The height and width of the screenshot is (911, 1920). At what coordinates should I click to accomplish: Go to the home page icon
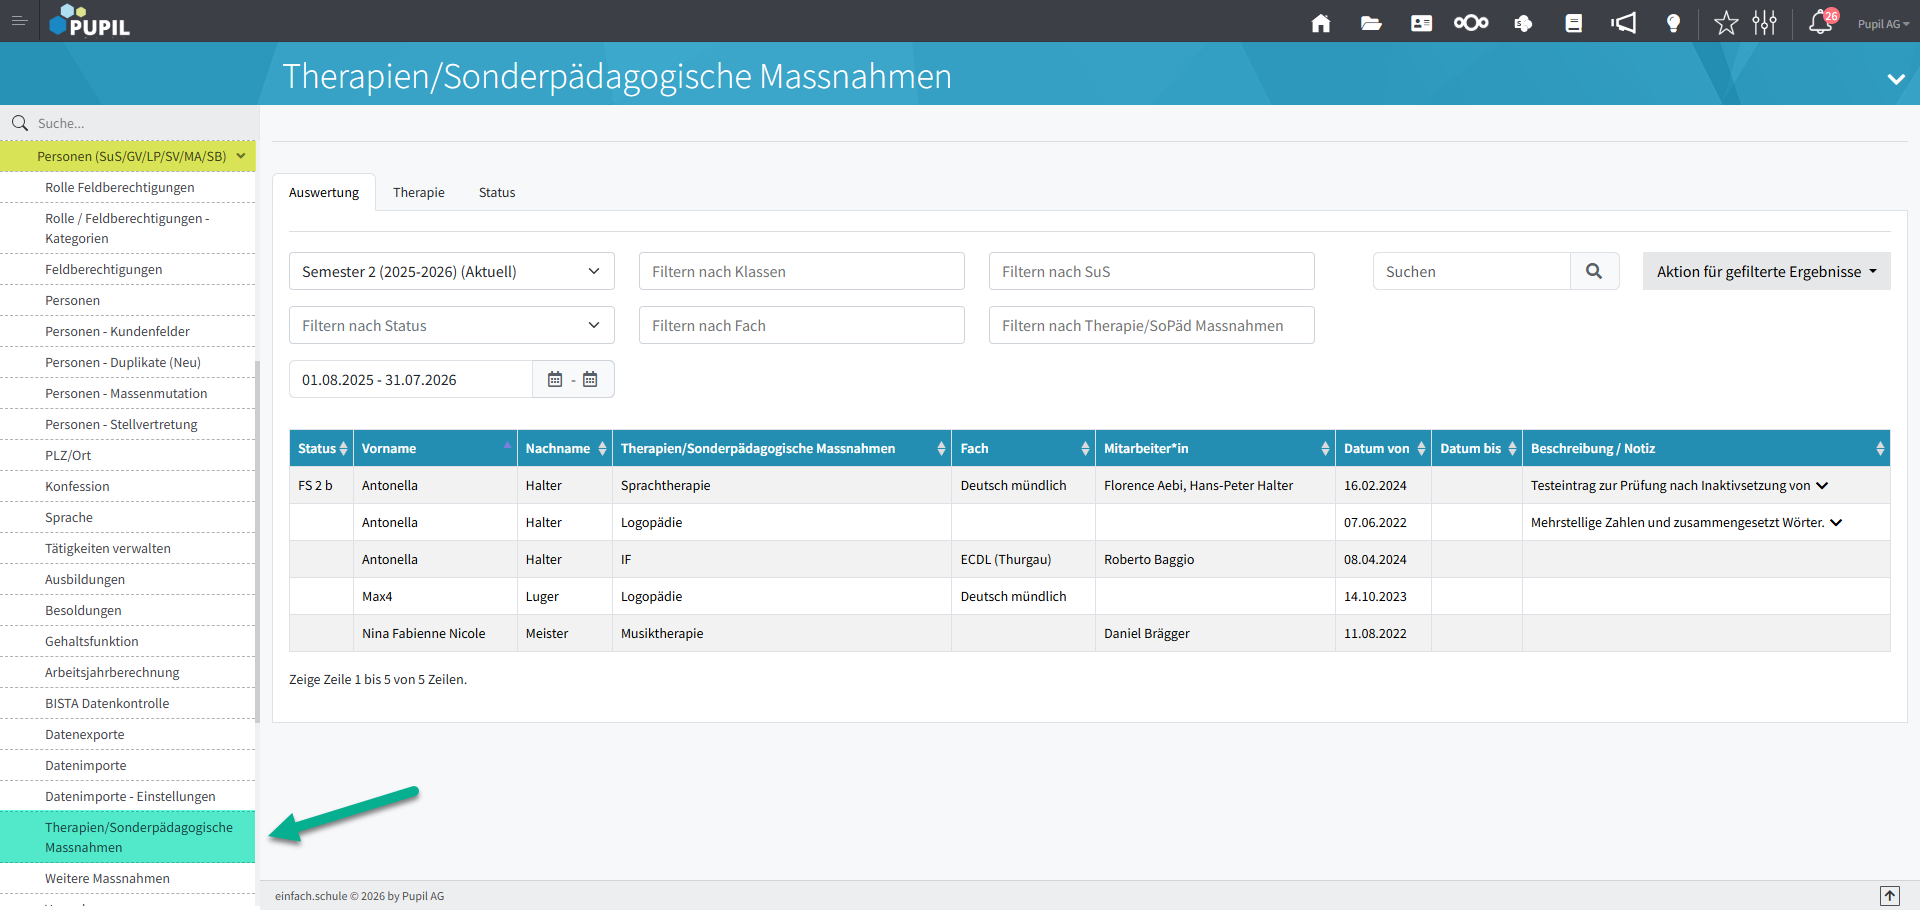(1321, 23)
